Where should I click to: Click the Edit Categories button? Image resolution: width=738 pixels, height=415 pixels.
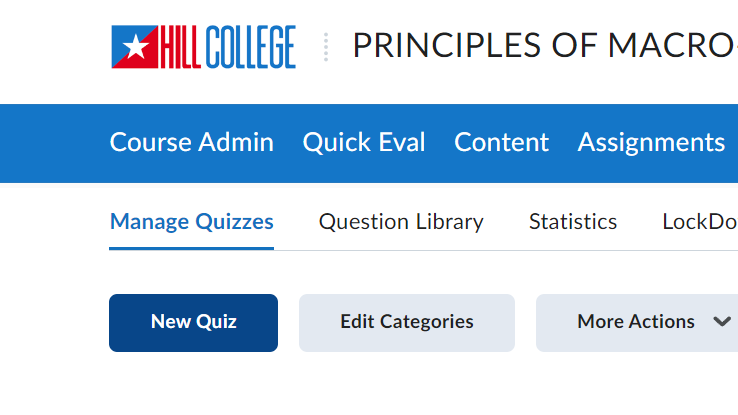[x=407, y=323]
